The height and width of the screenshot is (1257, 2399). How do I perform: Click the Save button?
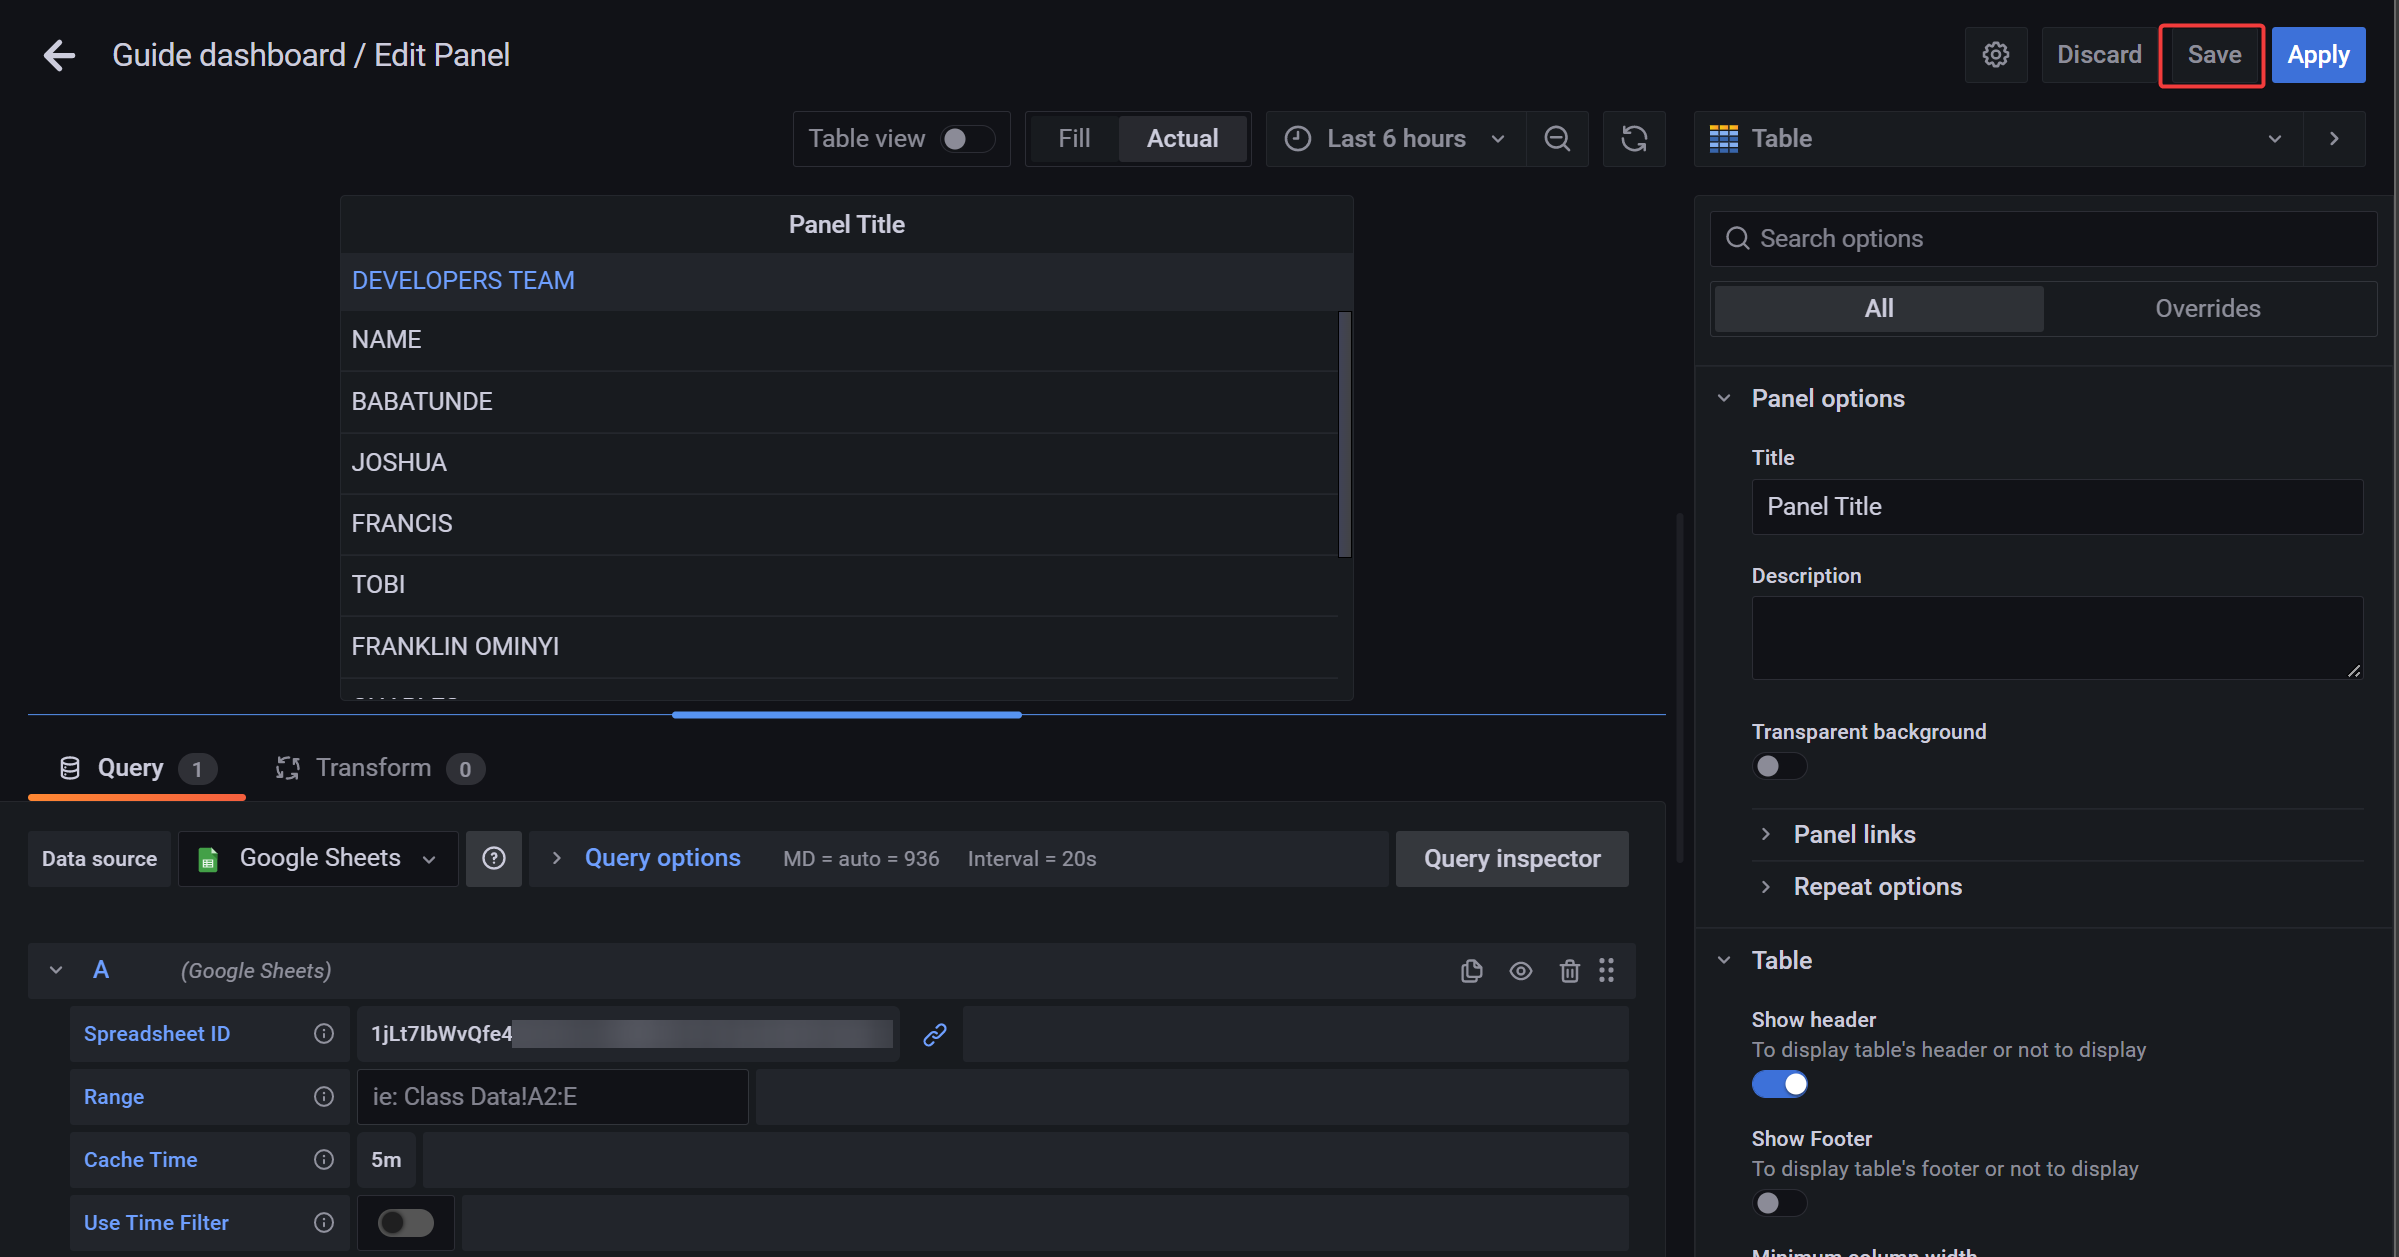(x=2213, y=55)
